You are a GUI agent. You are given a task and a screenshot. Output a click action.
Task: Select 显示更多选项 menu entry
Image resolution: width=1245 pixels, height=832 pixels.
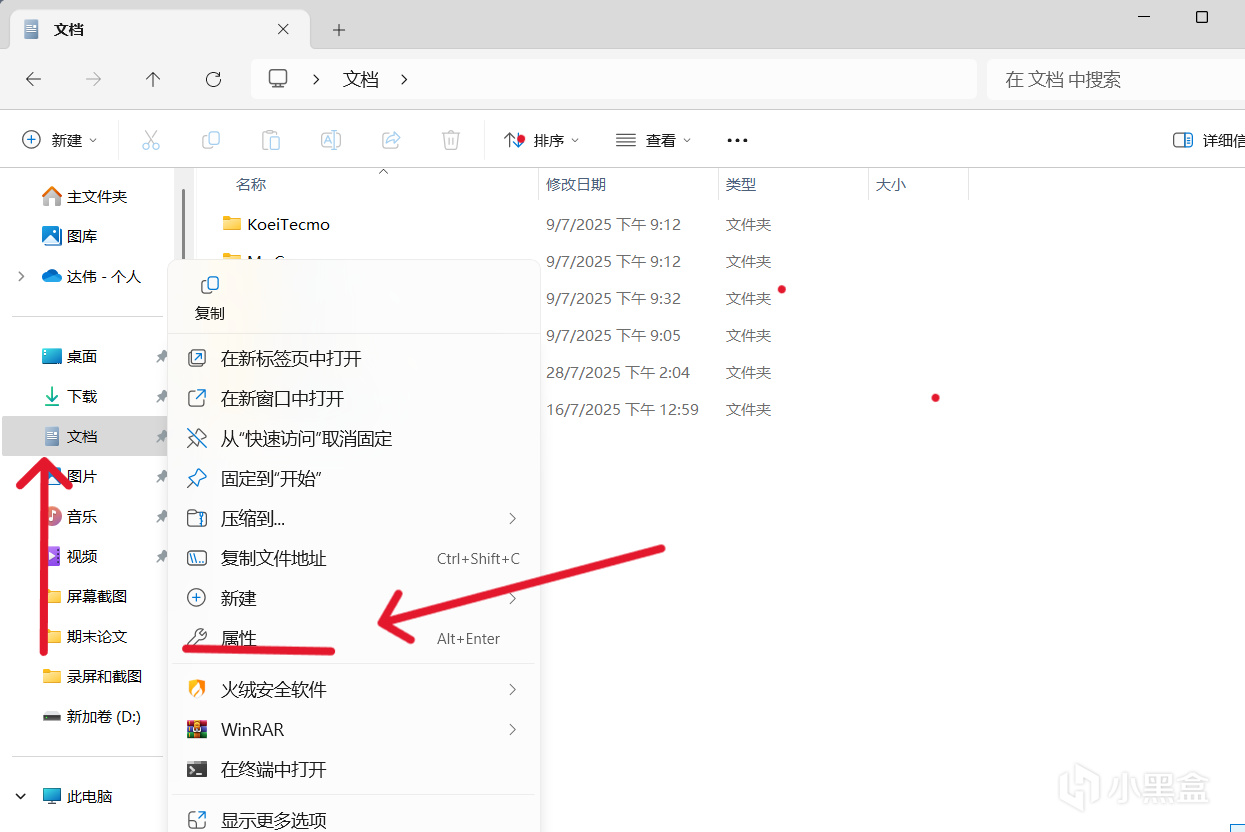(354, 820)
